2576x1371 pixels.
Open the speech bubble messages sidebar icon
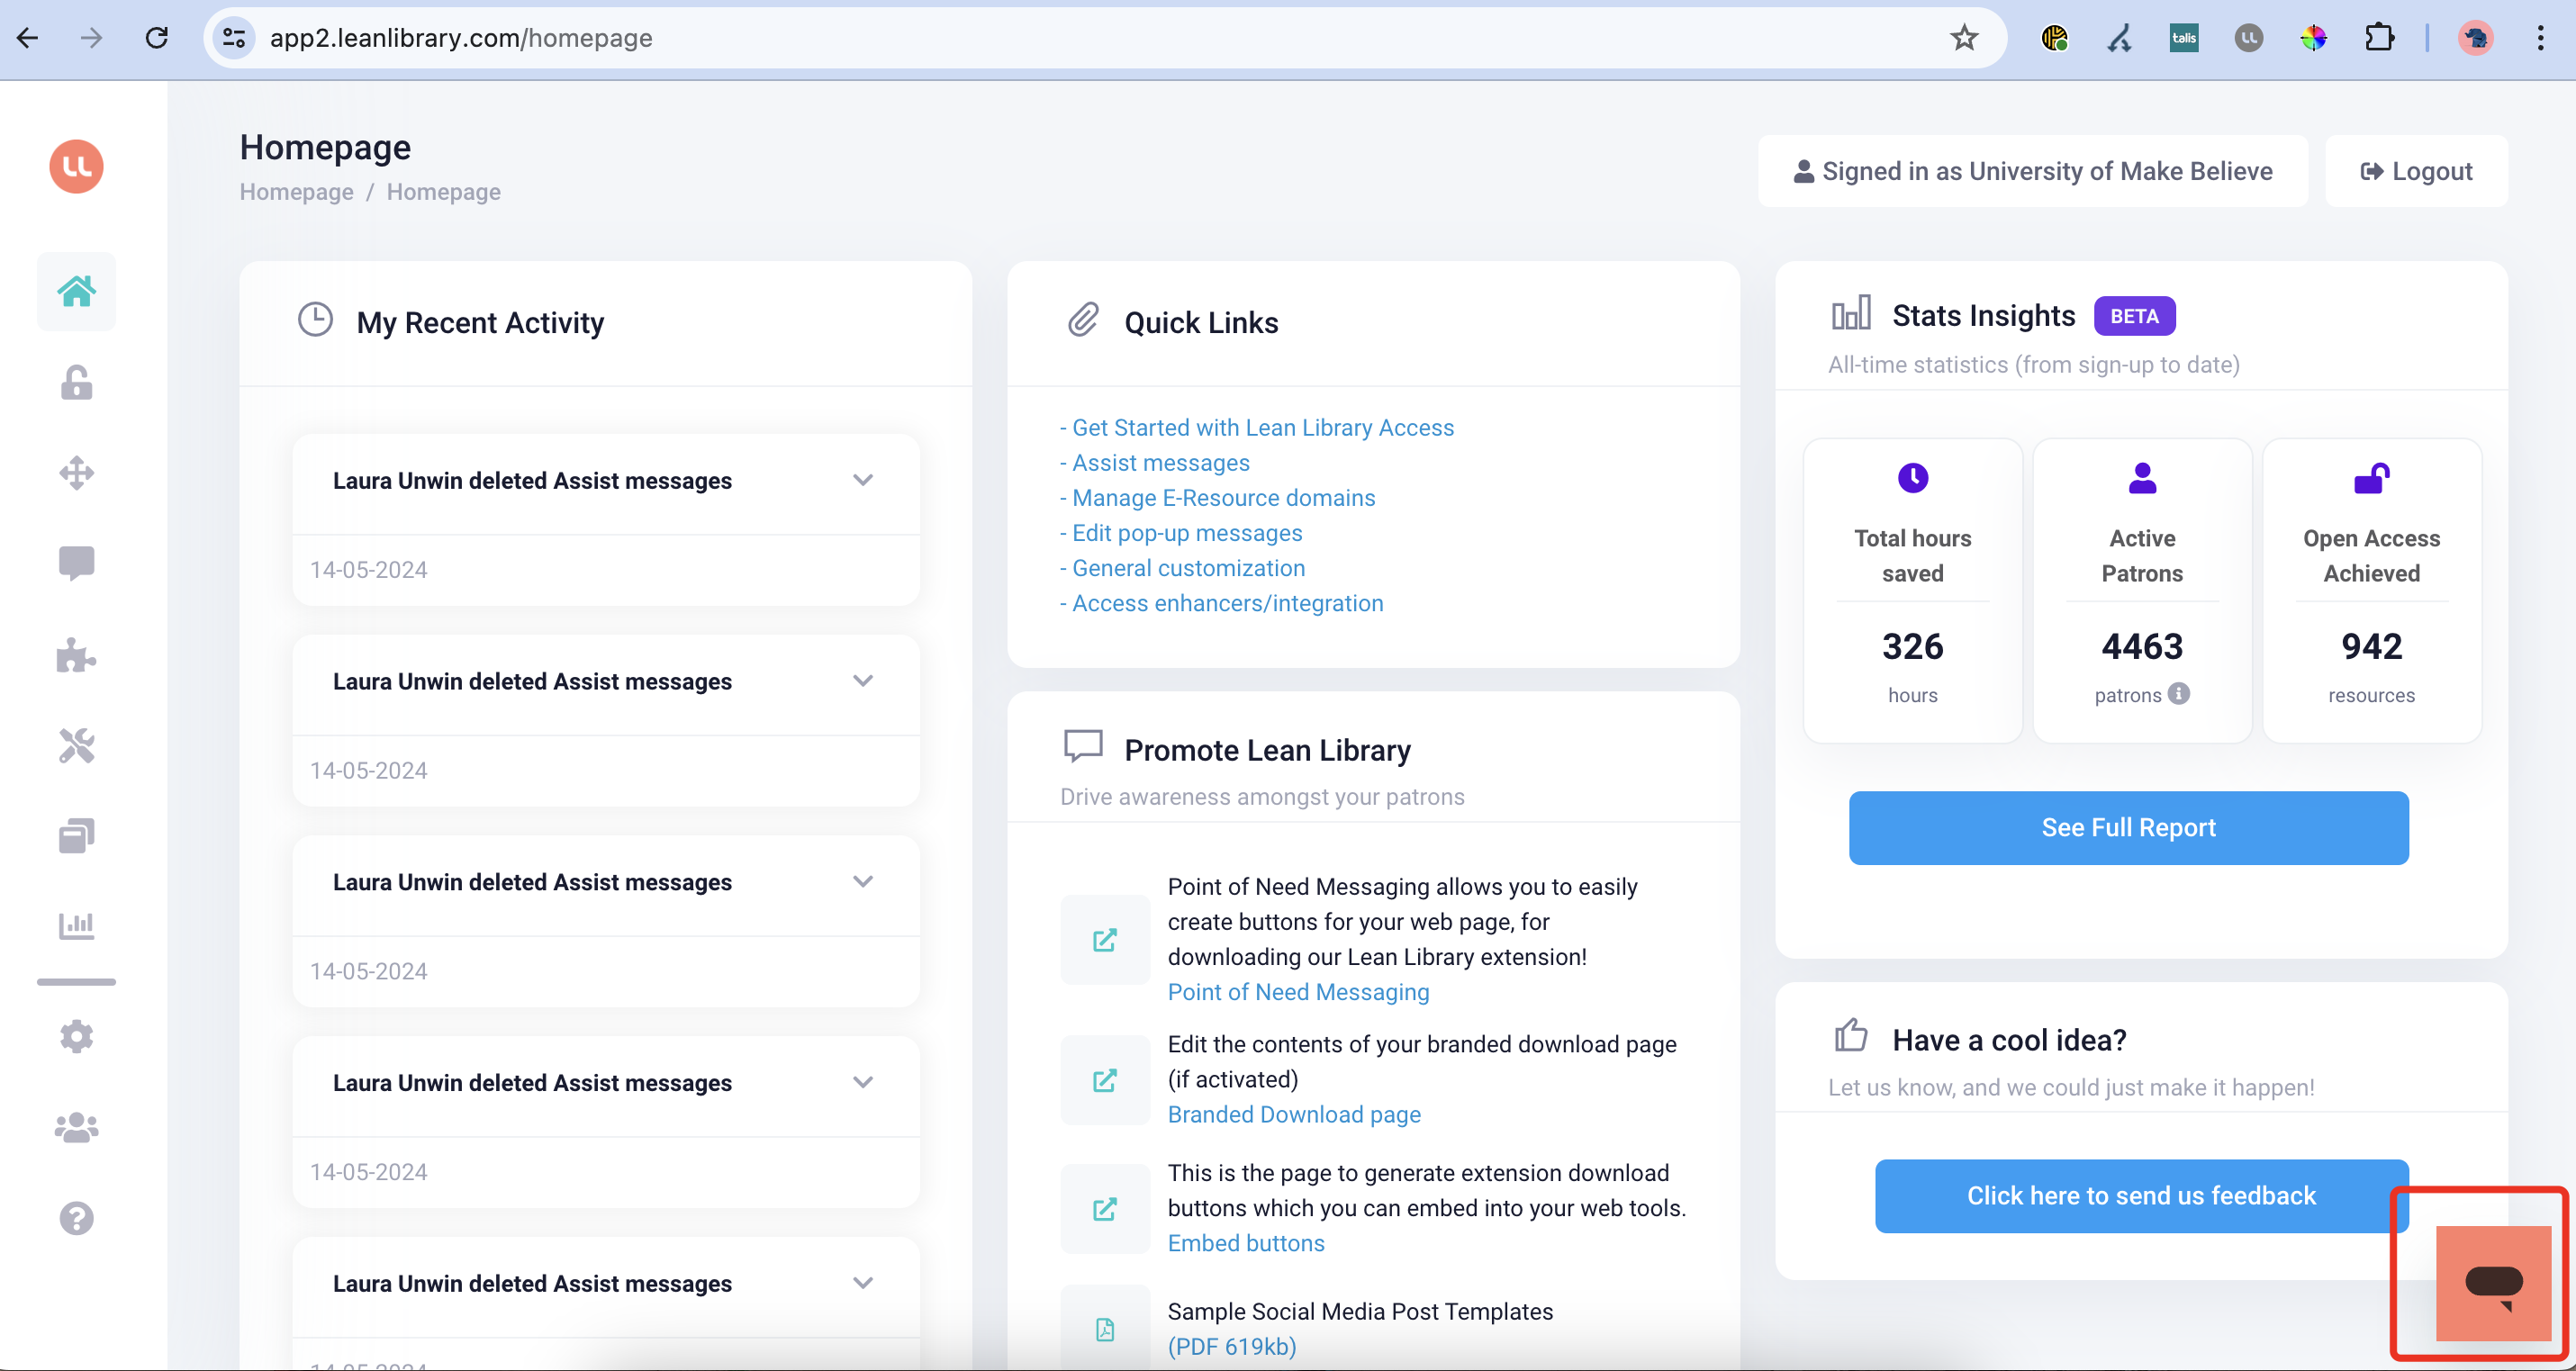pos(76,564)
